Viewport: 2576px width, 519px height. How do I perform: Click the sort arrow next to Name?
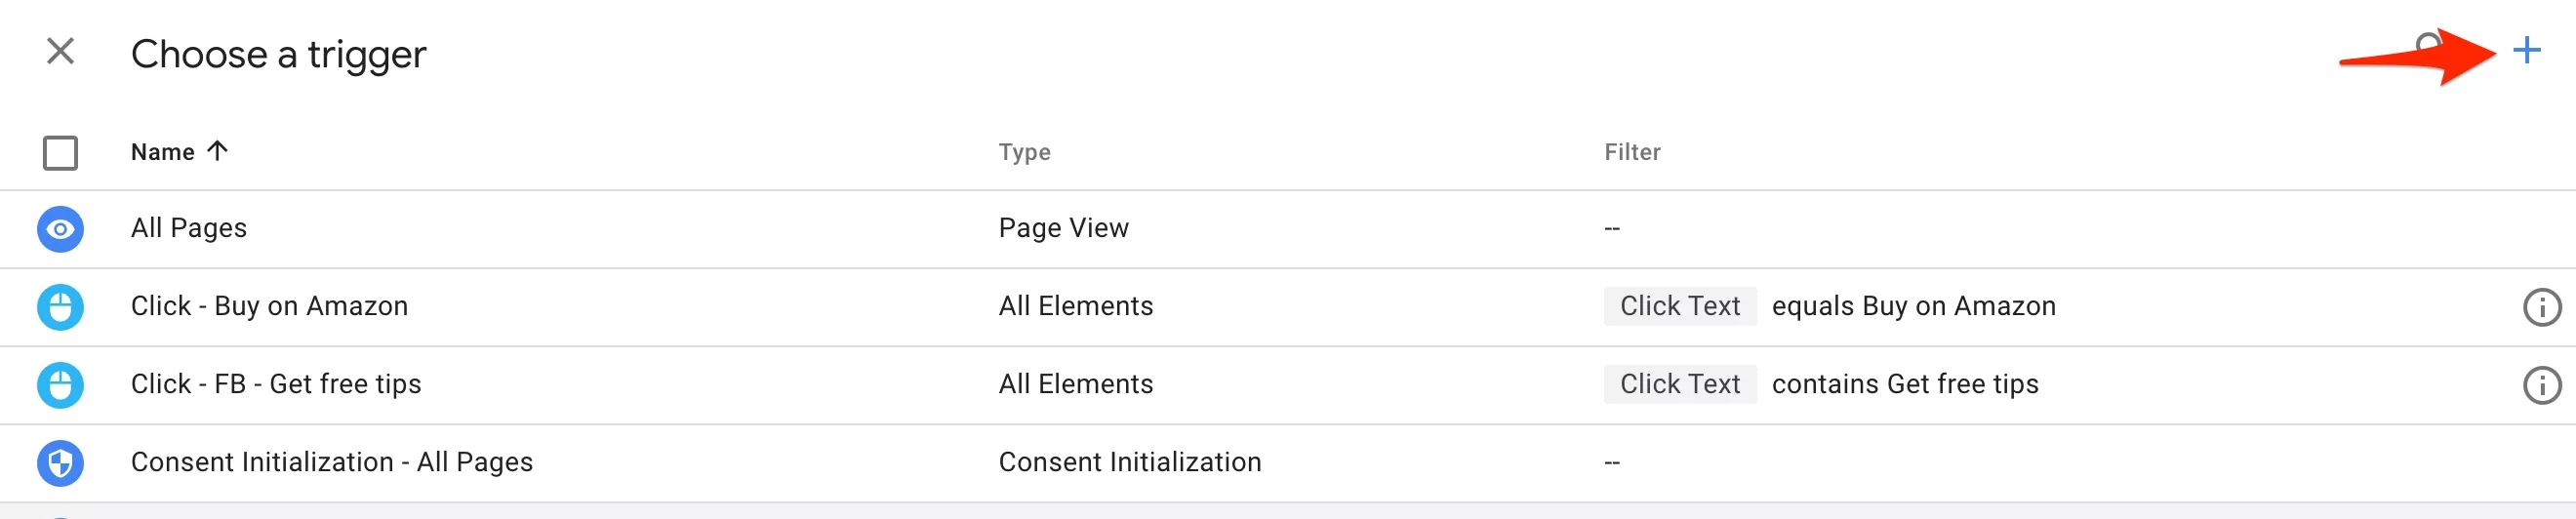coord(217,151)
